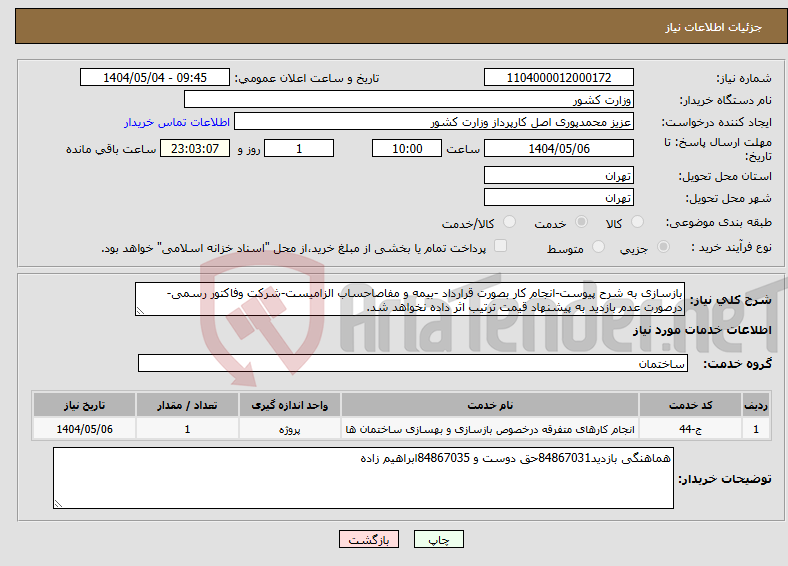The height and width of the screenshot is (566, 788).
Task: Click the نوع فرآیند خرید label
Action: (x=732, y=247)
